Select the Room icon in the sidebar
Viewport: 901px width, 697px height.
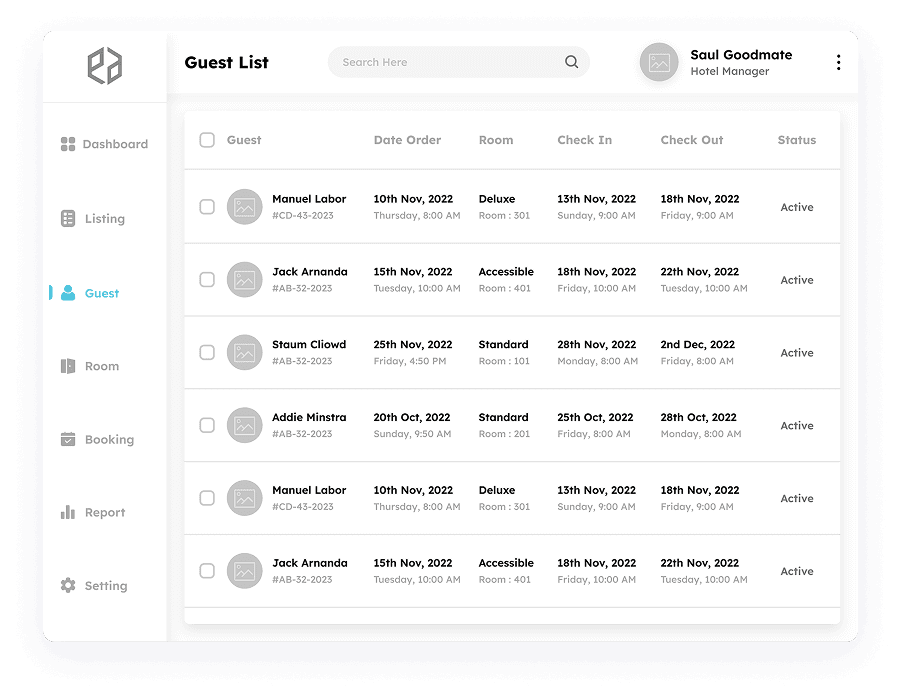68,366
